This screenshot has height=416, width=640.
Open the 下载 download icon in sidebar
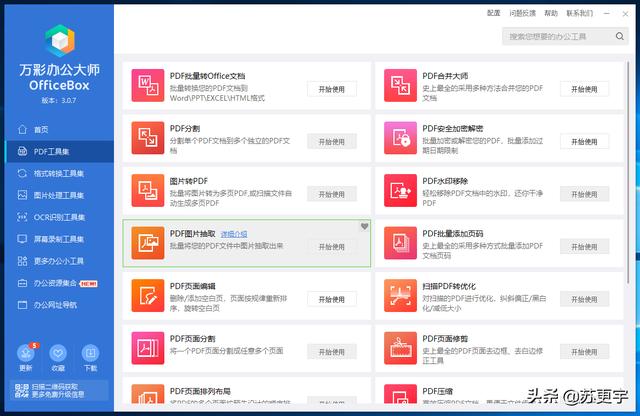pos(91,353)
